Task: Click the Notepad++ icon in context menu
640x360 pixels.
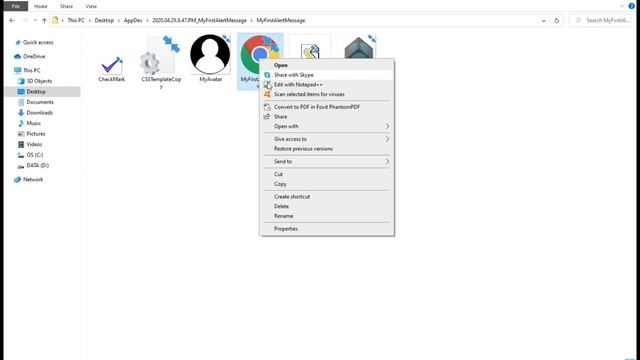Action: pyautogui.click(x=267, y=85)
